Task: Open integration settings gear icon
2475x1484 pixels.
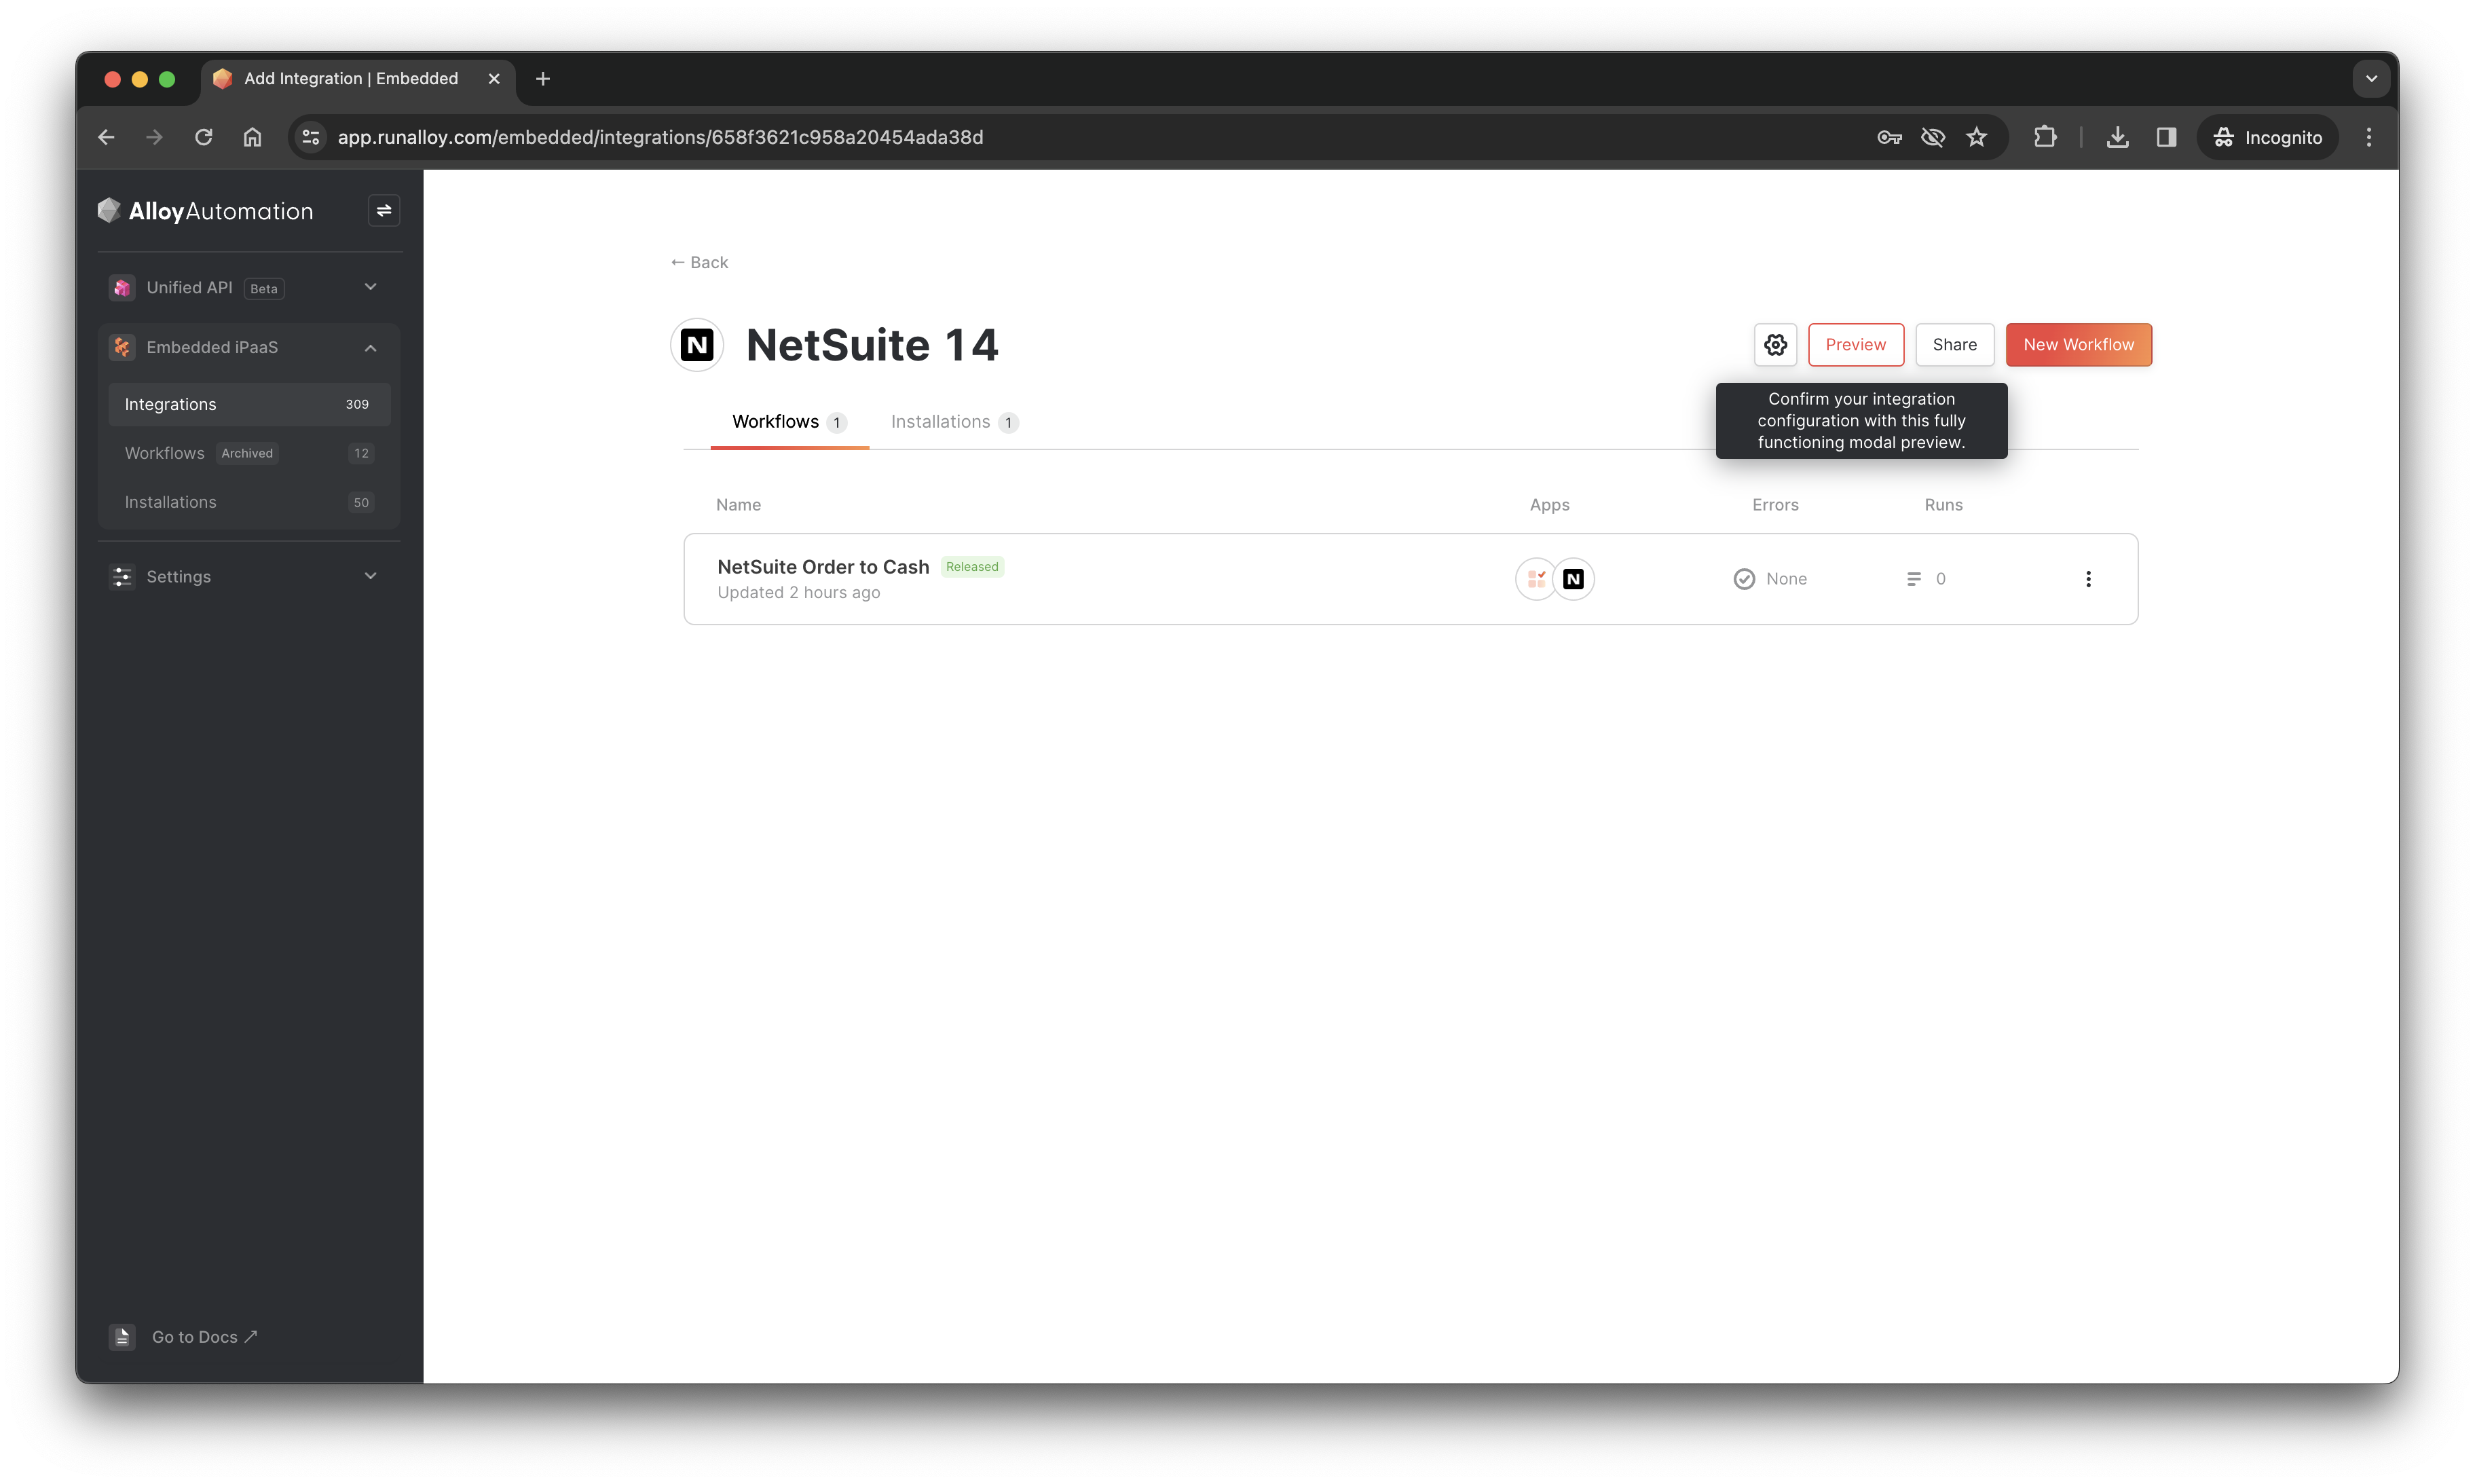Action: coord(1775,345)
